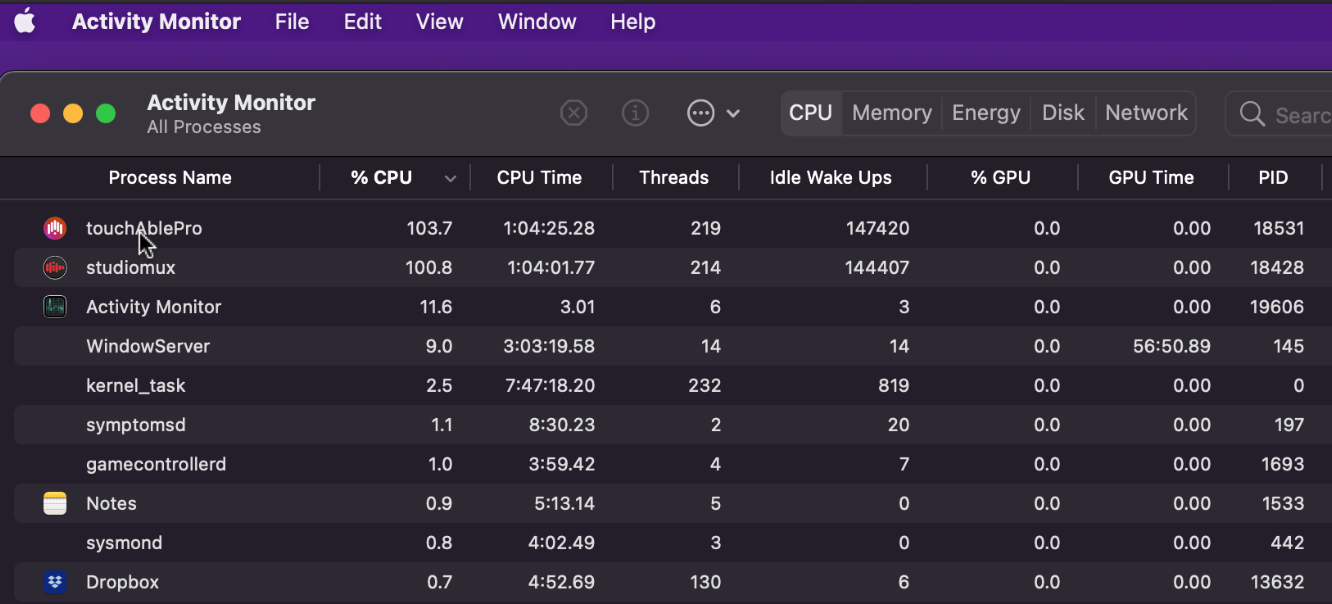
Task: Click the touchAblePro app icon
Action: 55,228
